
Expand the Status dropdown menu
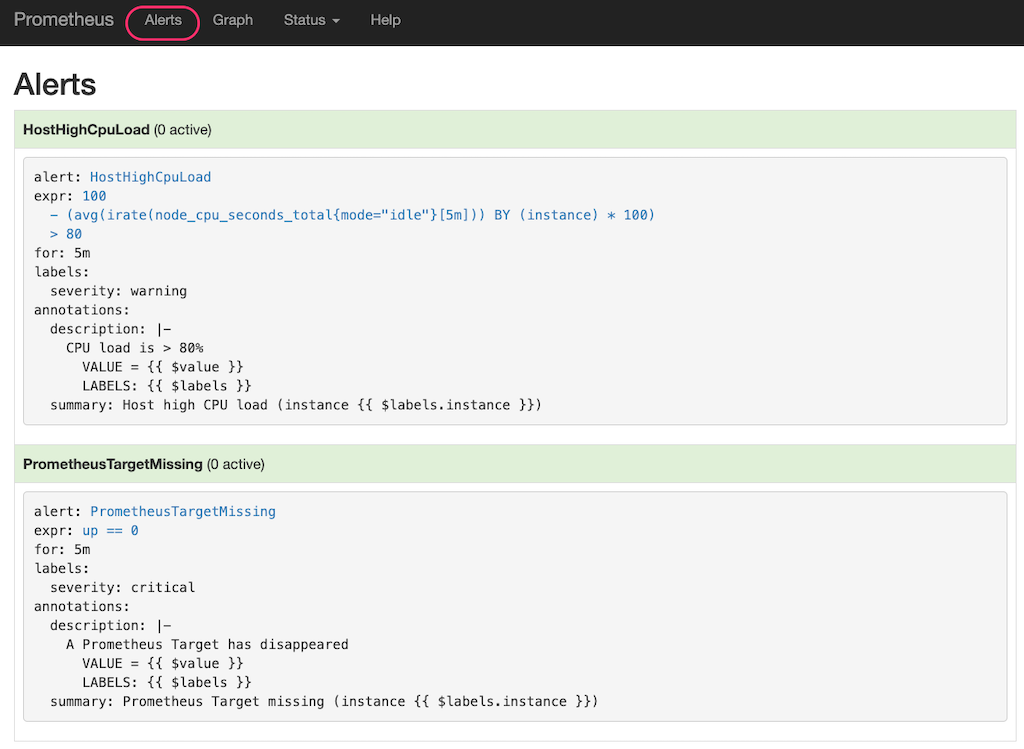(305, 20)
